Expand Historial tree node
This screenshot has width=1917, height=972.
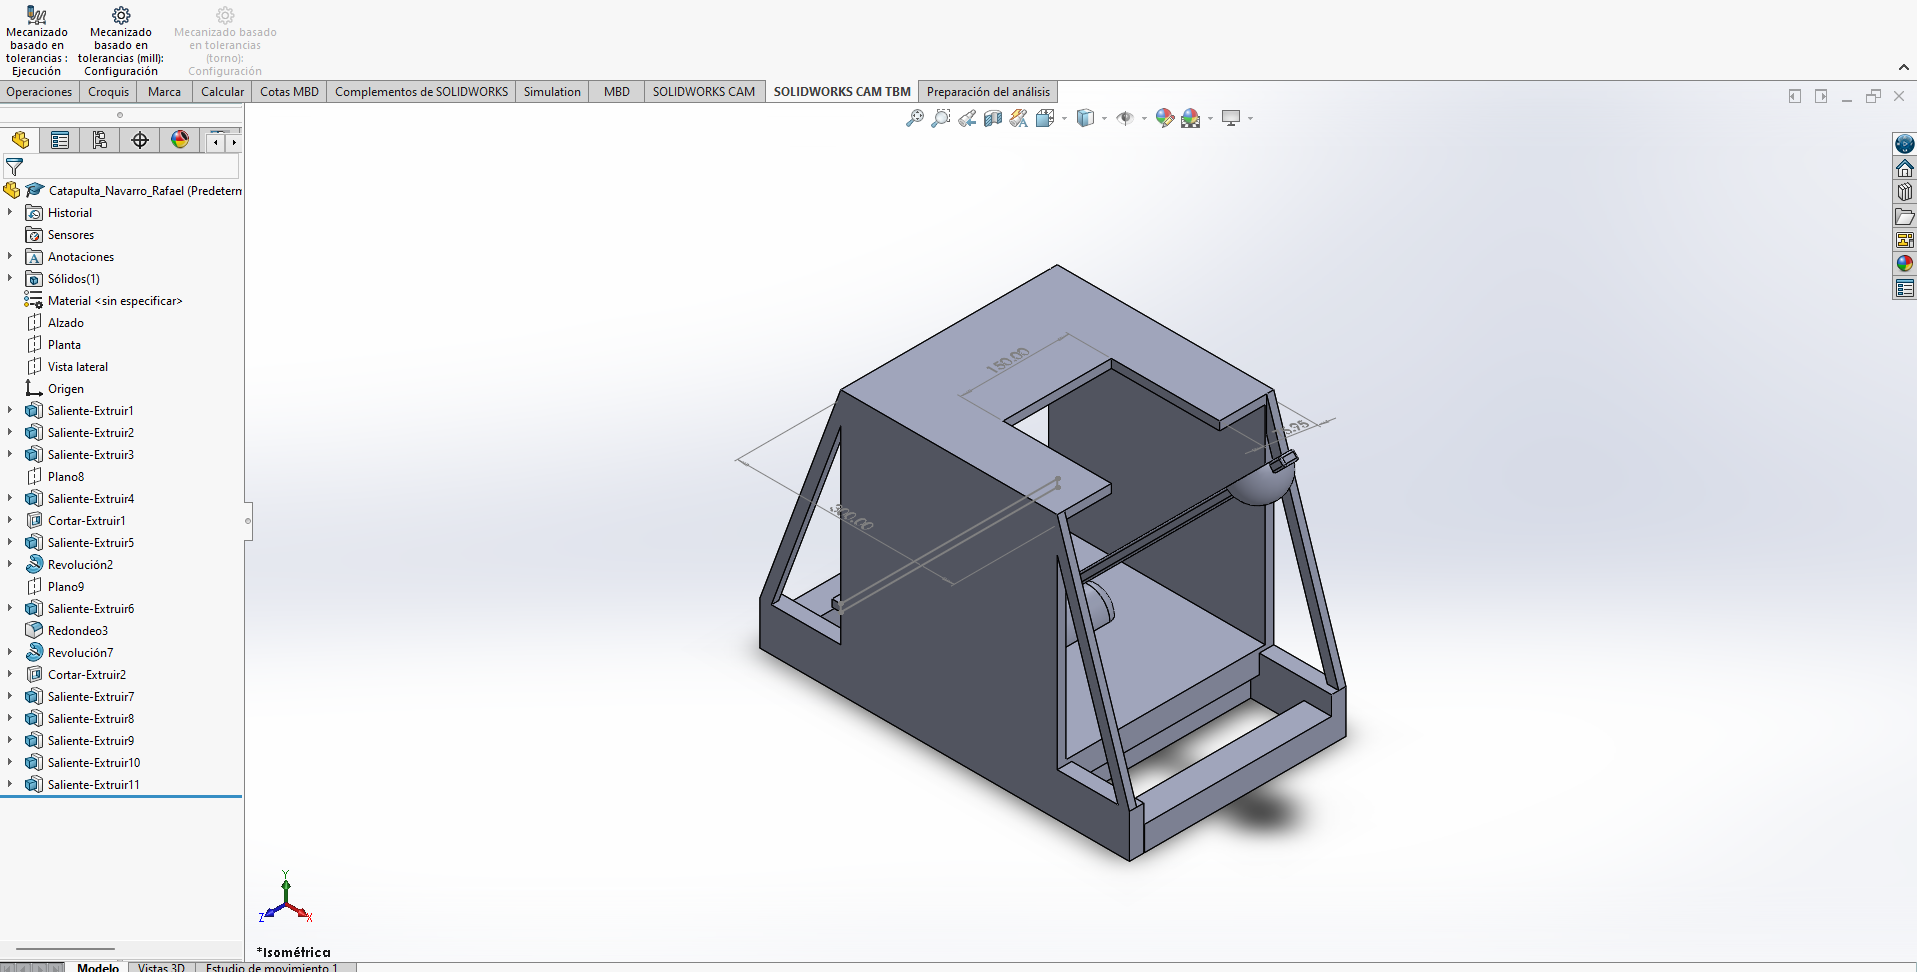[10, 212]
